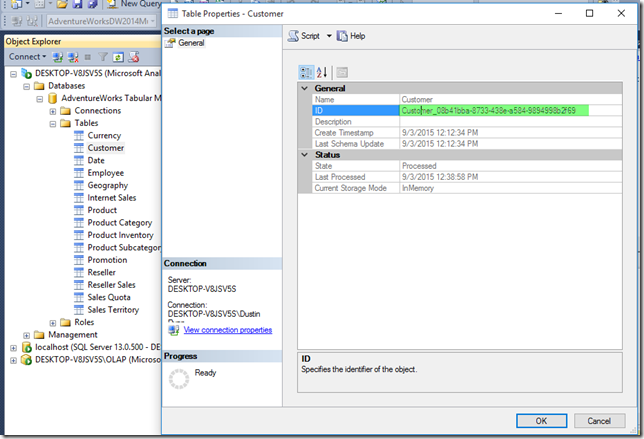The width and height of the screenshot is (644, 439).
Task: Select the Date table
Action: pos(96,160)
